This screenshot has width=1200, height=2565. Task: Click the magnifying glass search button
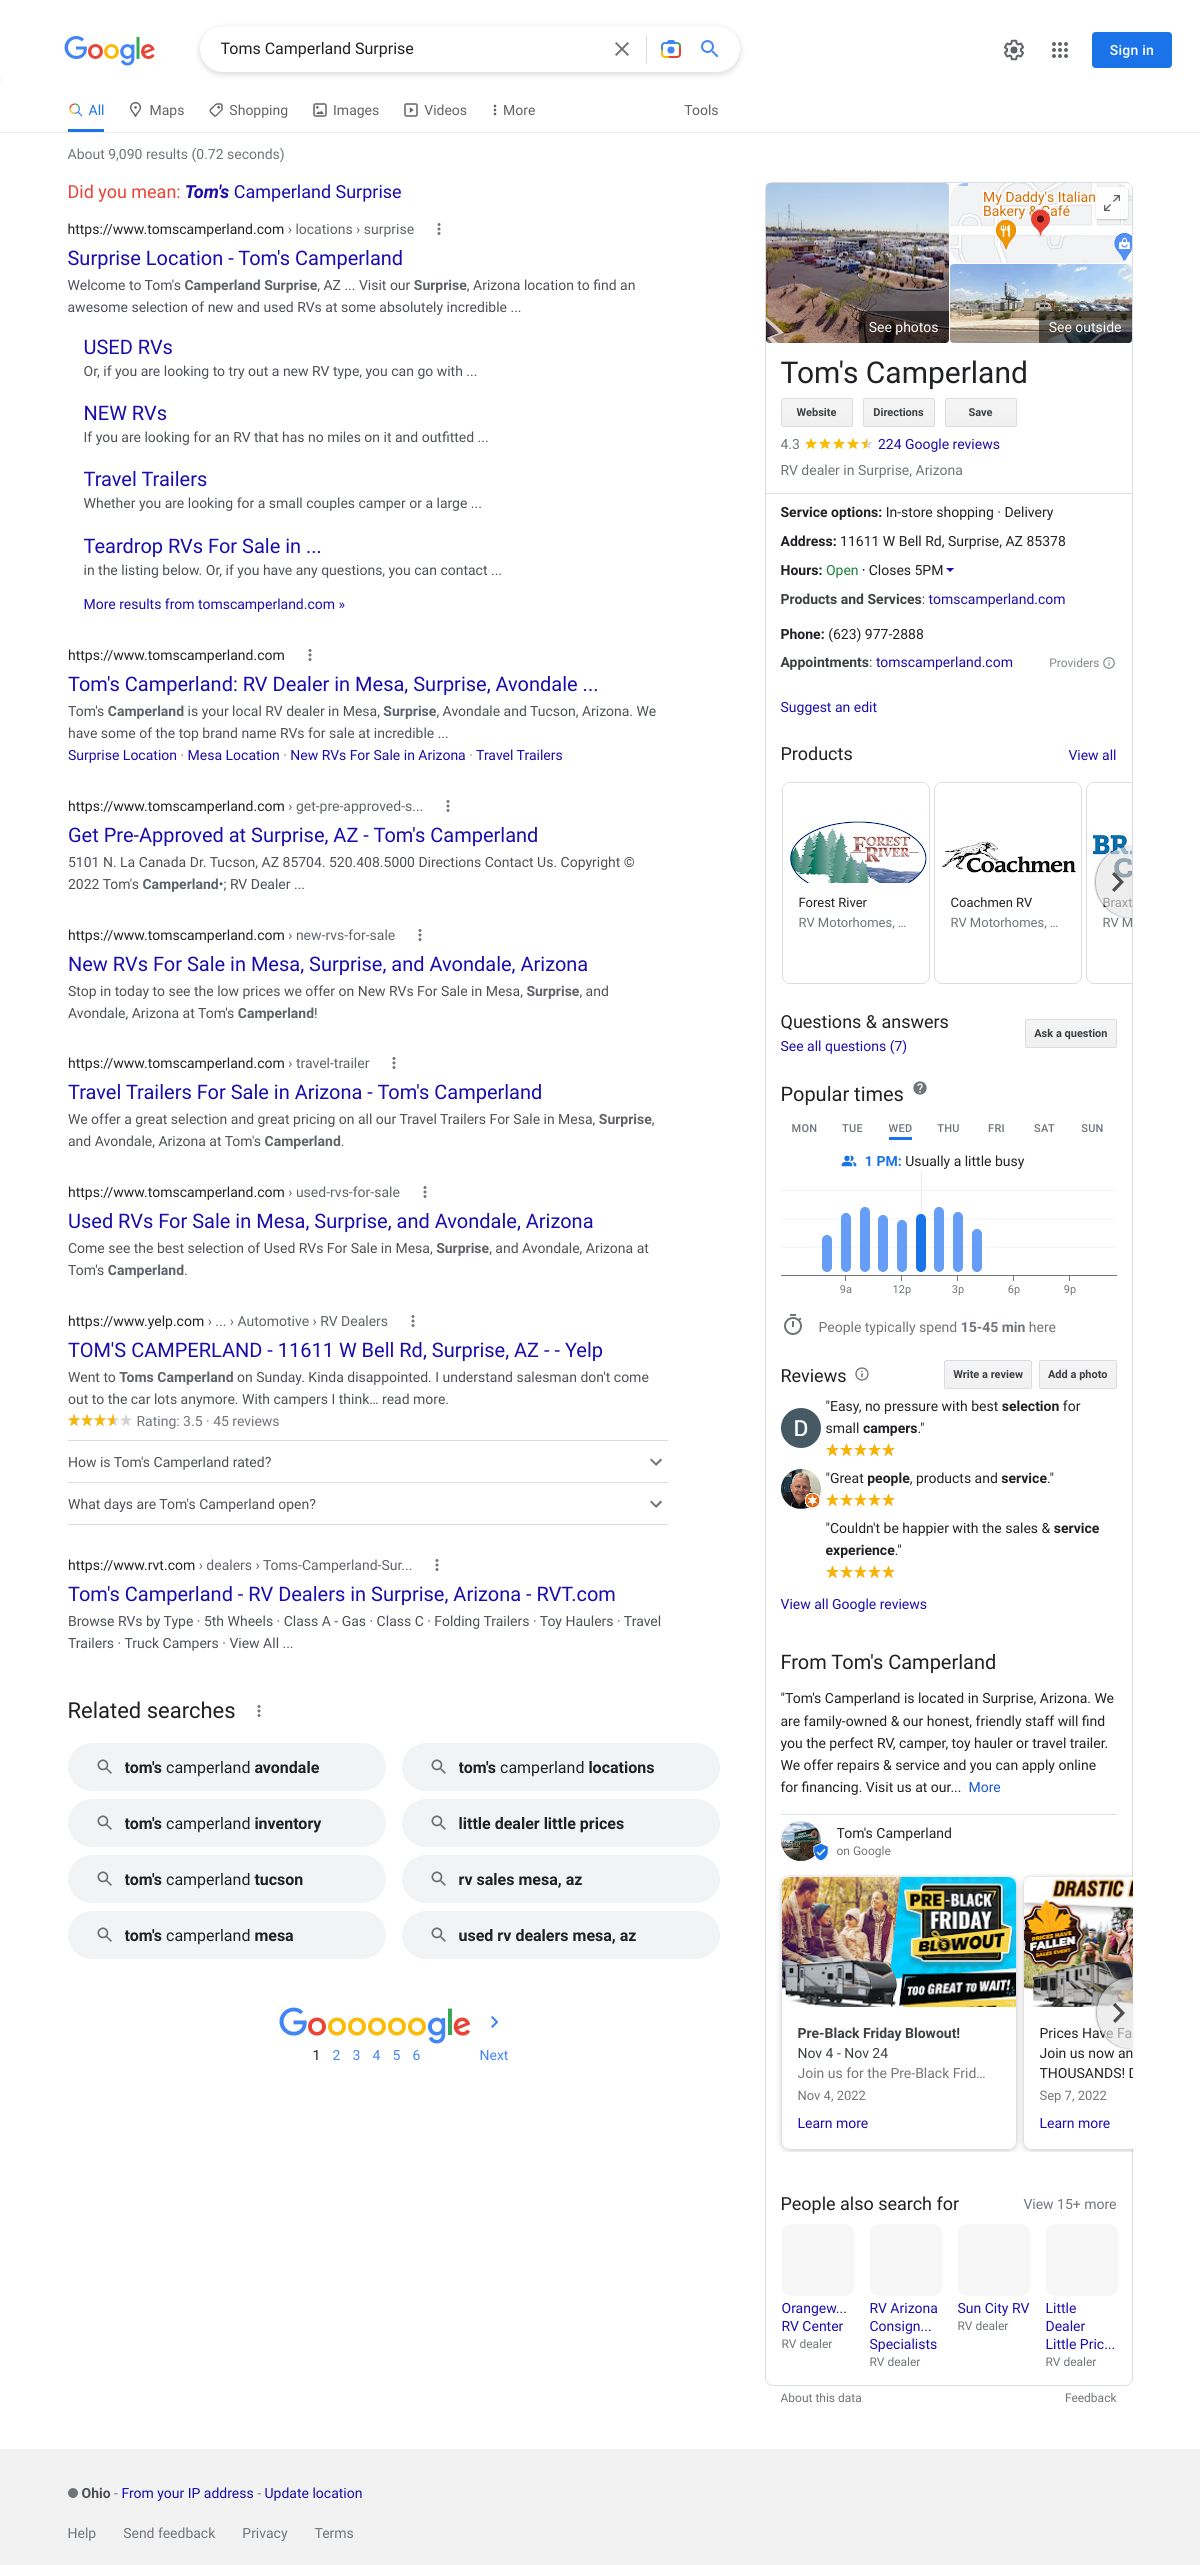click(710, 49)
